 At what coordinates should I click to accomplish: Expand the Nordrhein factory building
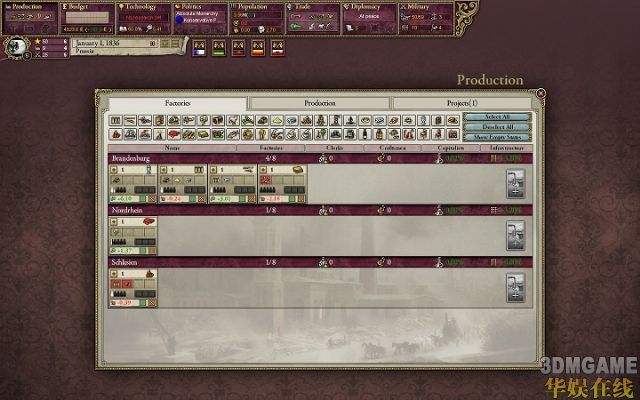(x=113, y=222)
